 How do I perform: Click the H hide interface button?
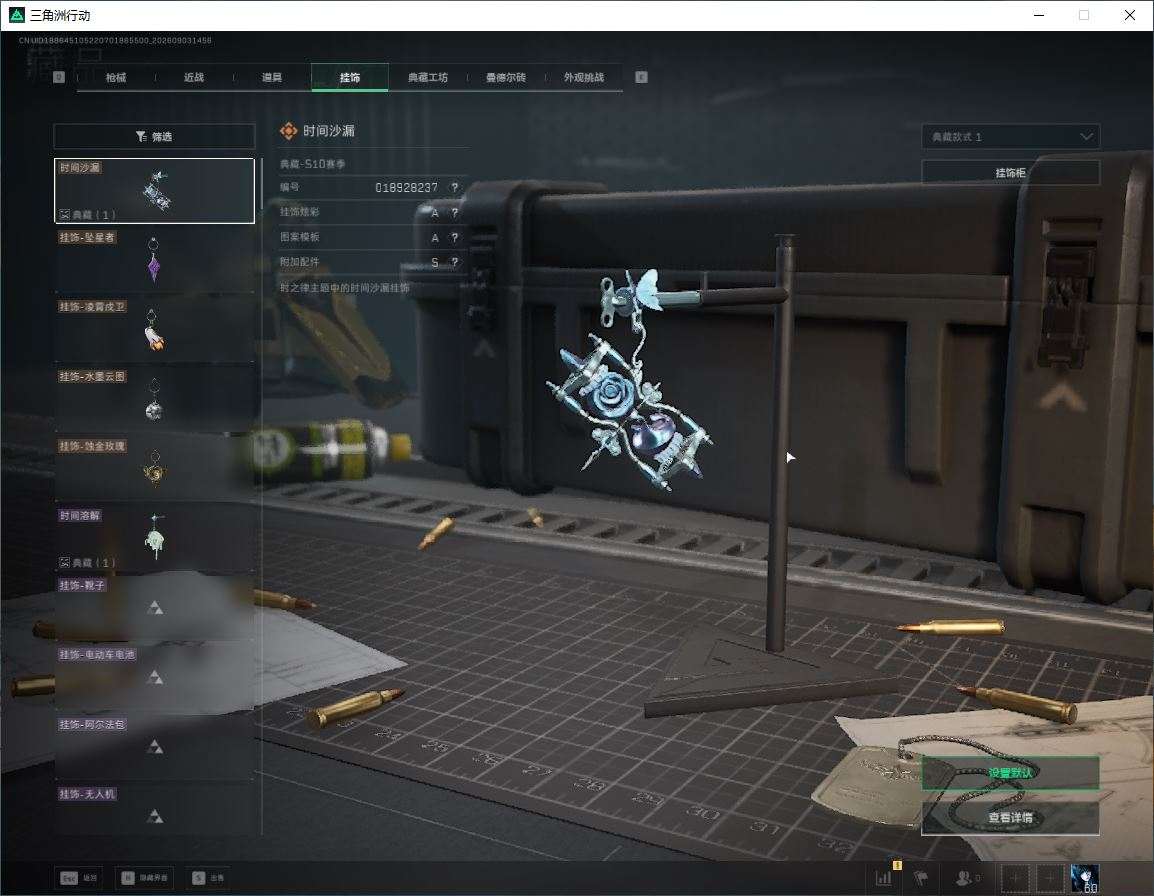pyautogui.click(x=144, y=878)
